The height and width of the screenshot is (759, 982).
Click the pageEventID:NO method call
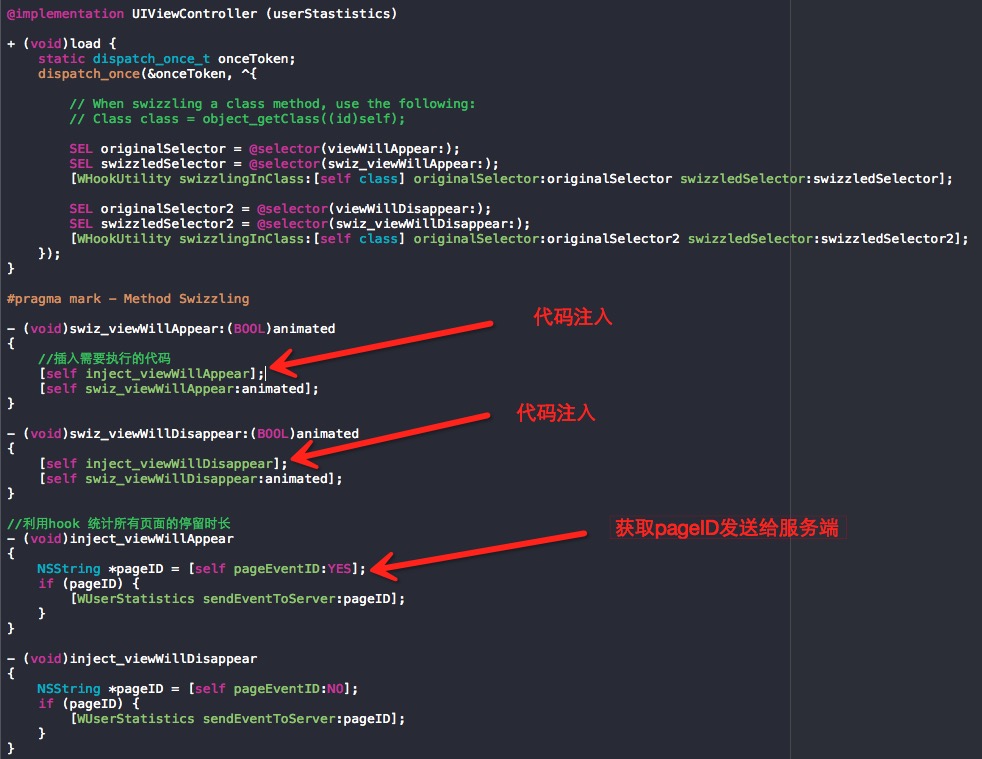click(x=288, y=689)
